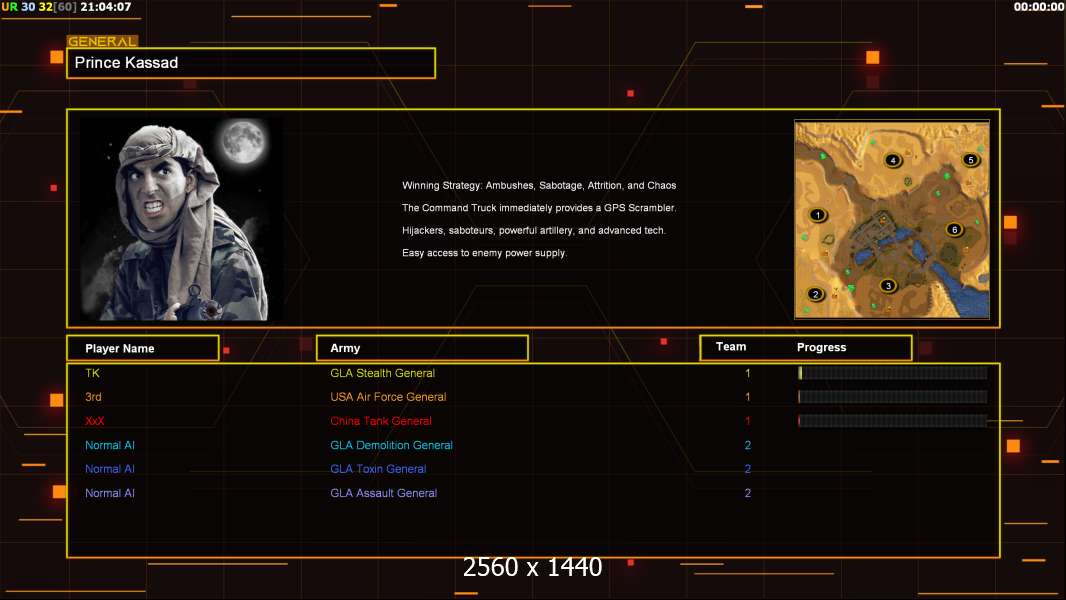Click the Player Name column header
The height and width of the screenshot is (600, 1066).
[142, 348]
